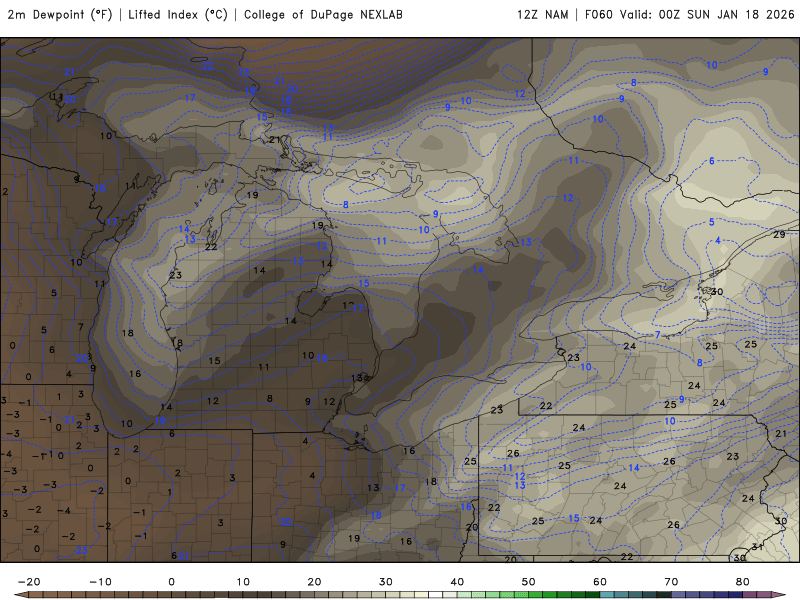The height and width of the screenshot is (600, 800).
Task: Pick the teal swatch just right of 60
Action: click(607, 594)
